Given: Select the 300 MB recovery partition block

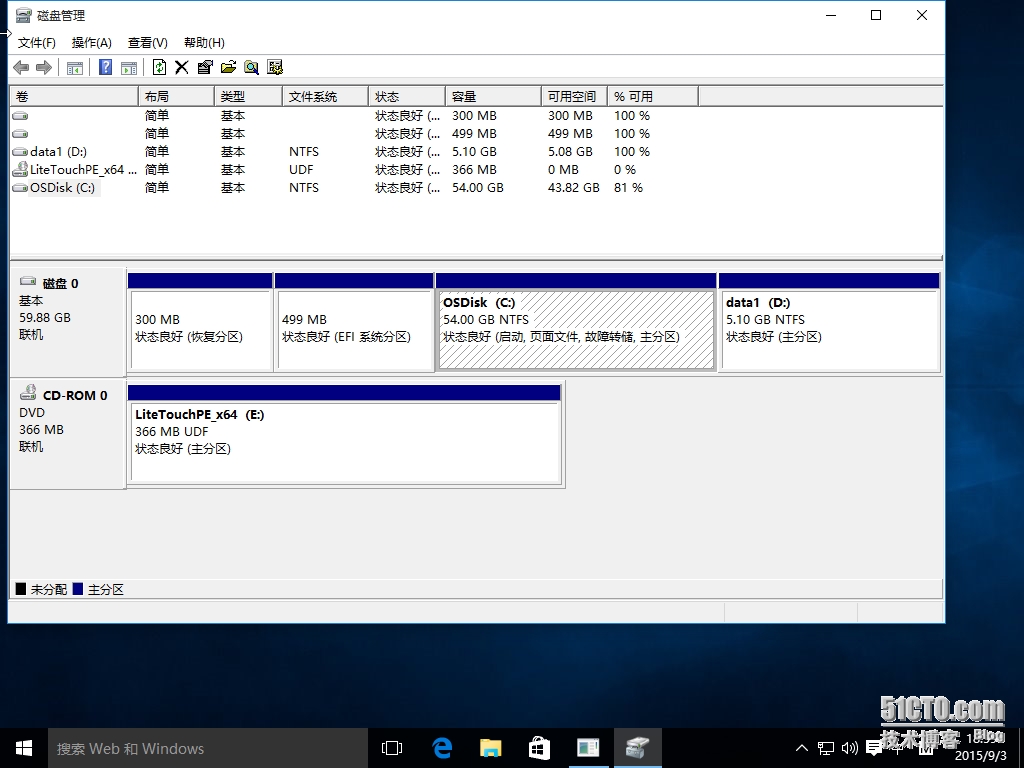Looking at the screenshot, I should point(200,330).
